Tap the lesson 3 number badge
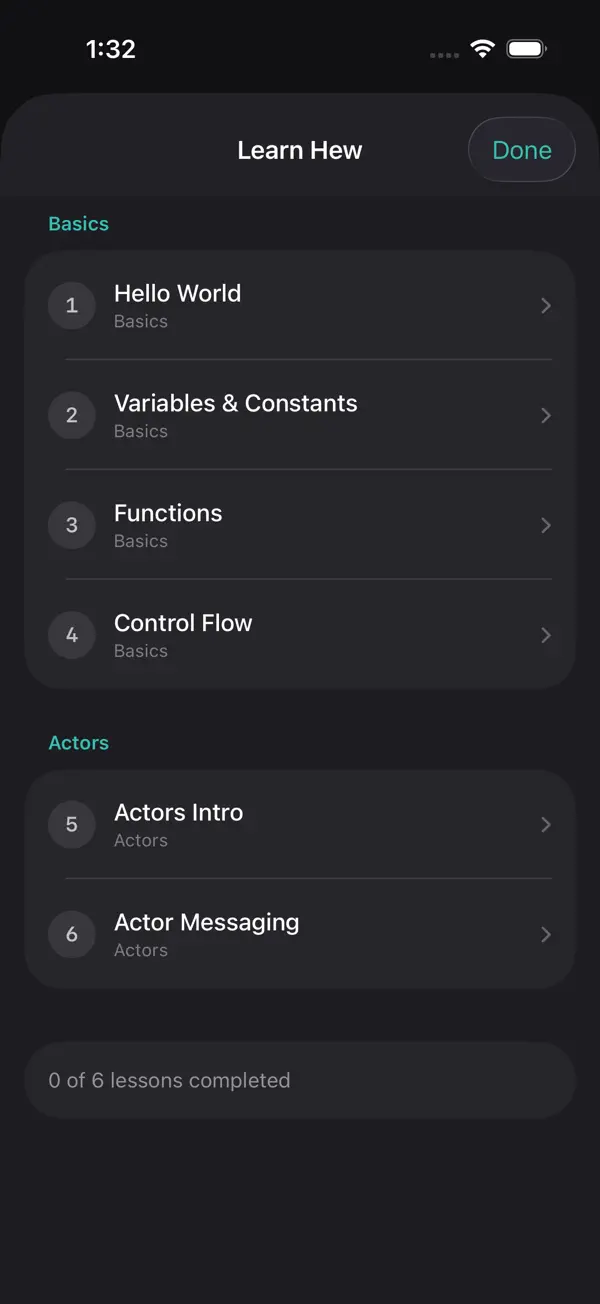Image resolution: width=600 pixels, height=1304 pixels. [72, 525]
